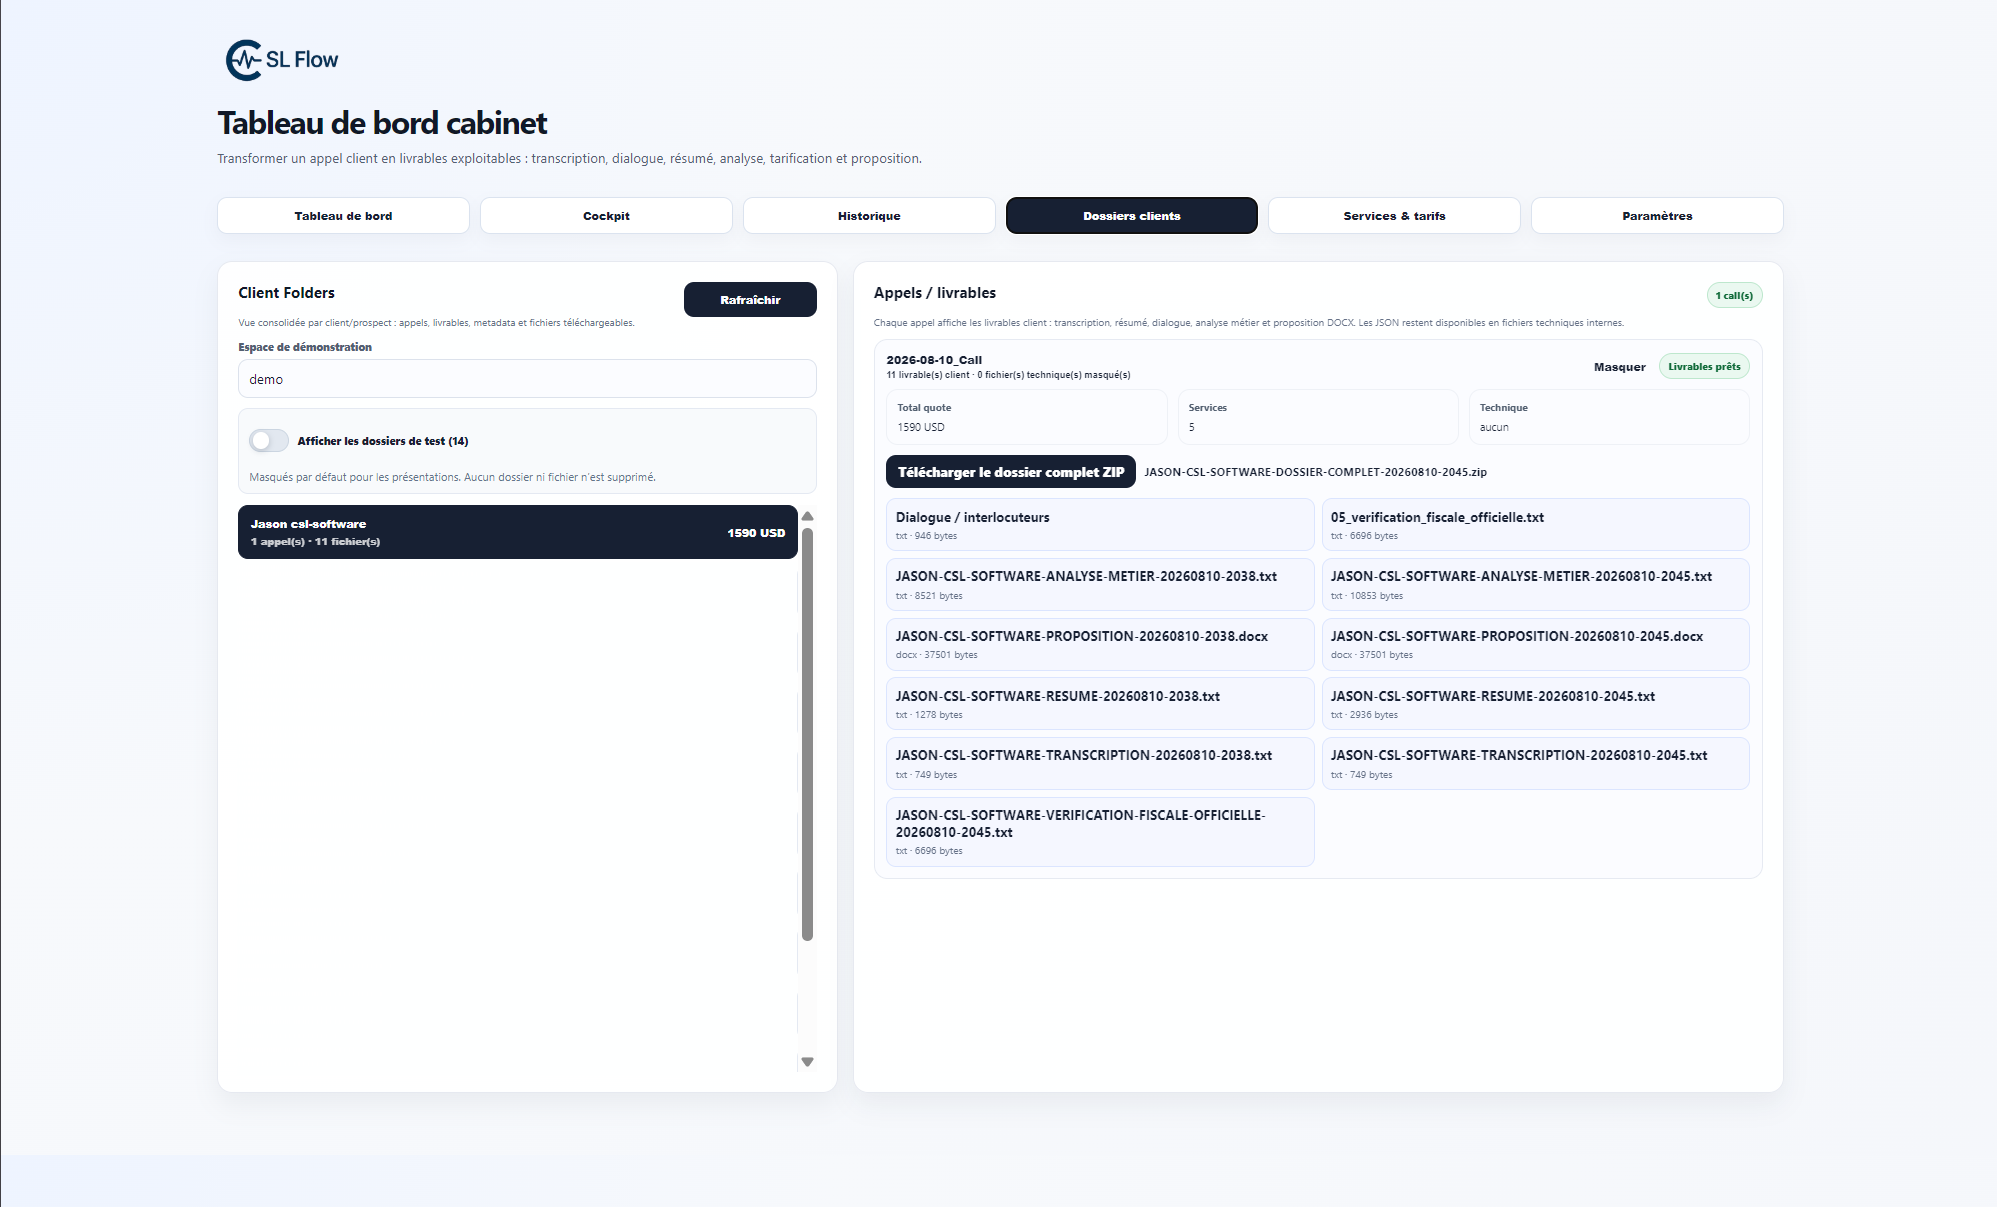
Task: Open PROPOSITION-20260810-2038.docx file
Action: pyautogui.click(x=1100, y=645)
